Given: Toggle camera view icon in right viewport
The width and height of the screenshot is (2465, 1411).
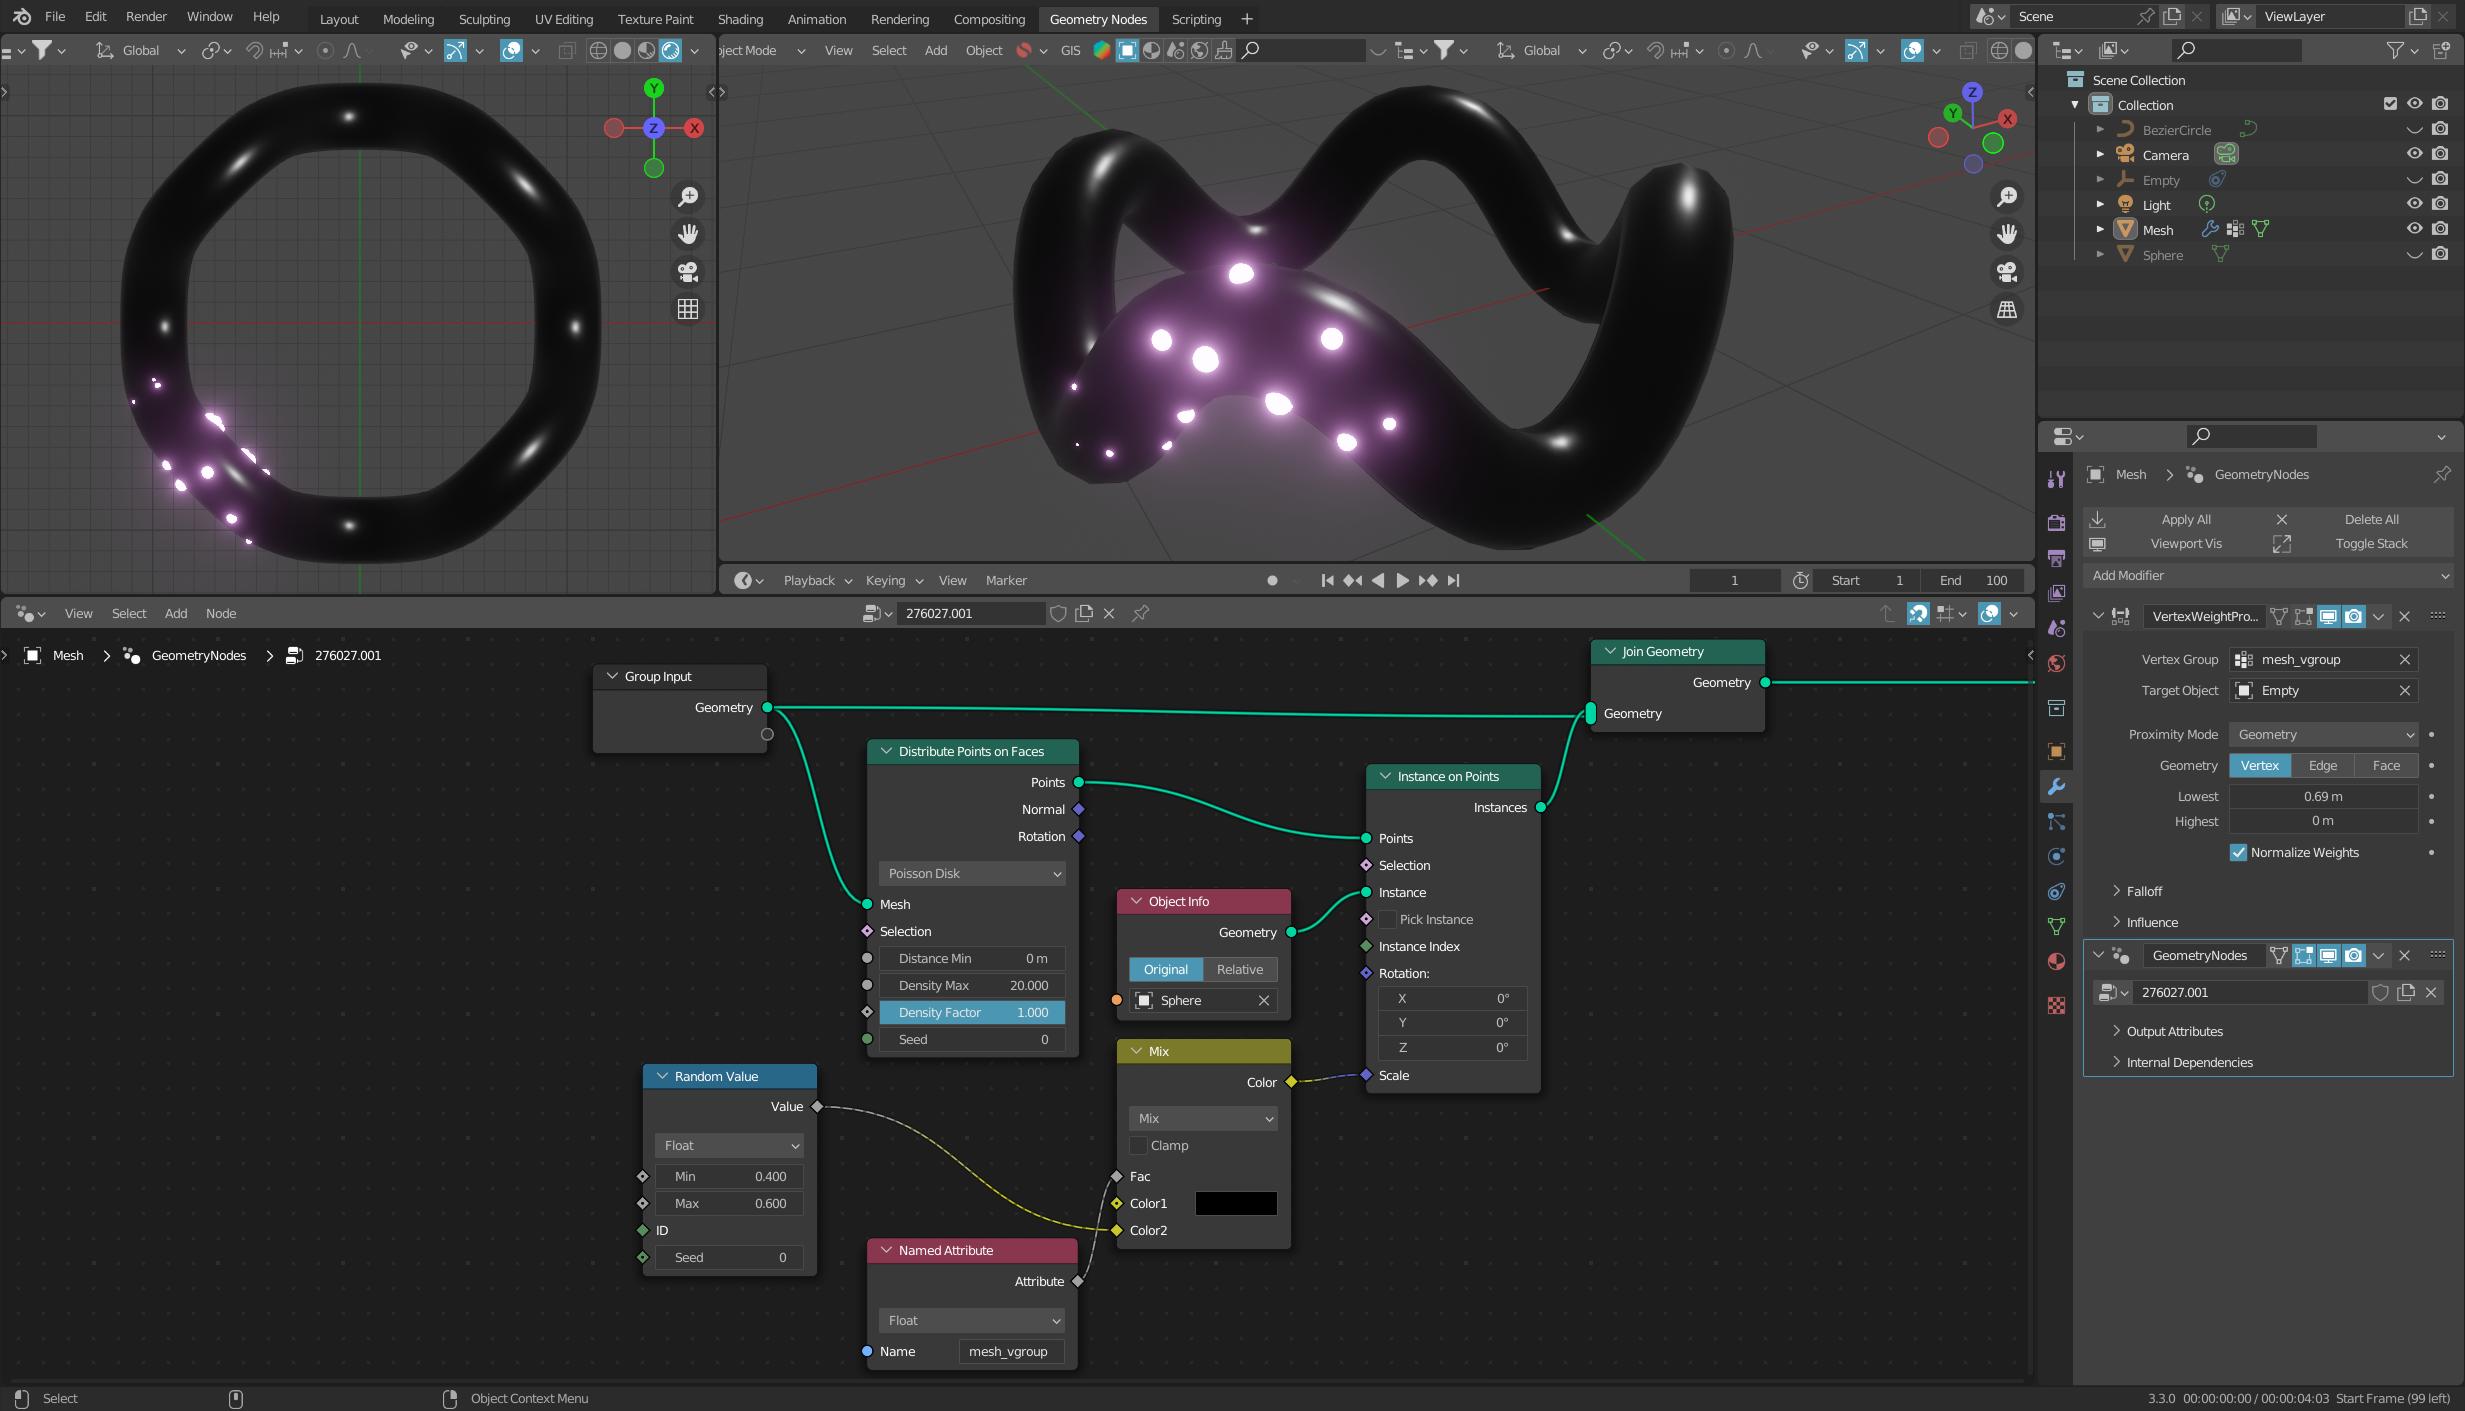Looking at the screenshot, I should tap(2007, 272).
